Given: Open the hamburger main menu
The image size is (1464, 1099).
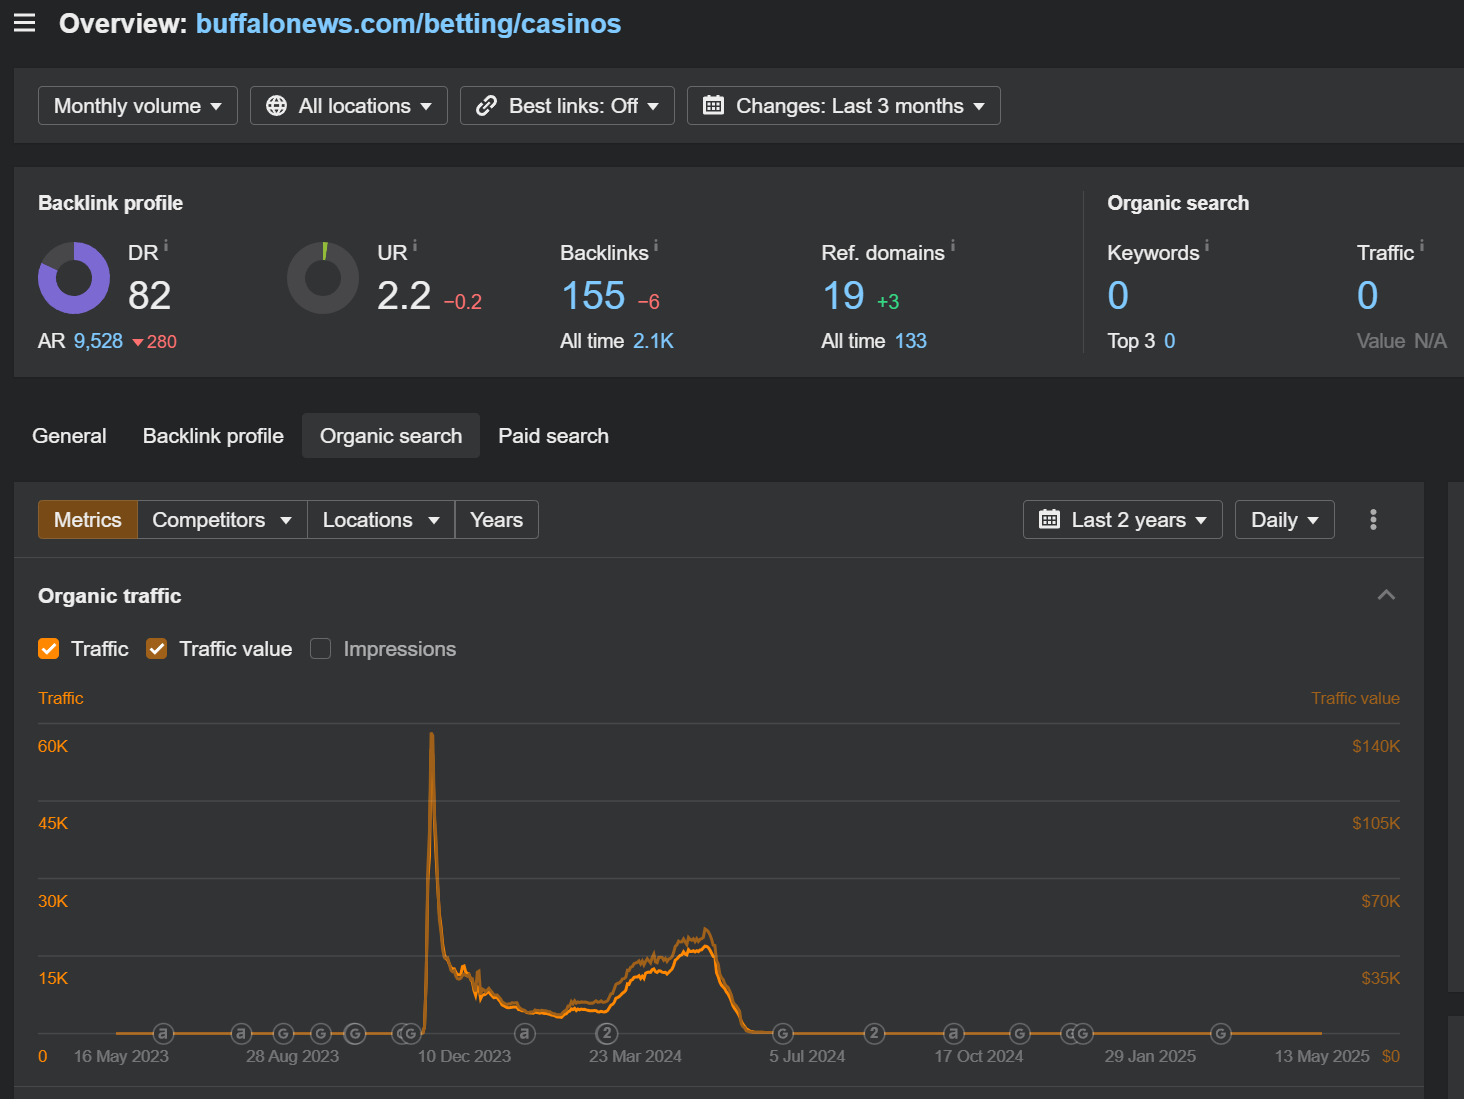Looking at the screenshot, I should [x=24, y=23].
